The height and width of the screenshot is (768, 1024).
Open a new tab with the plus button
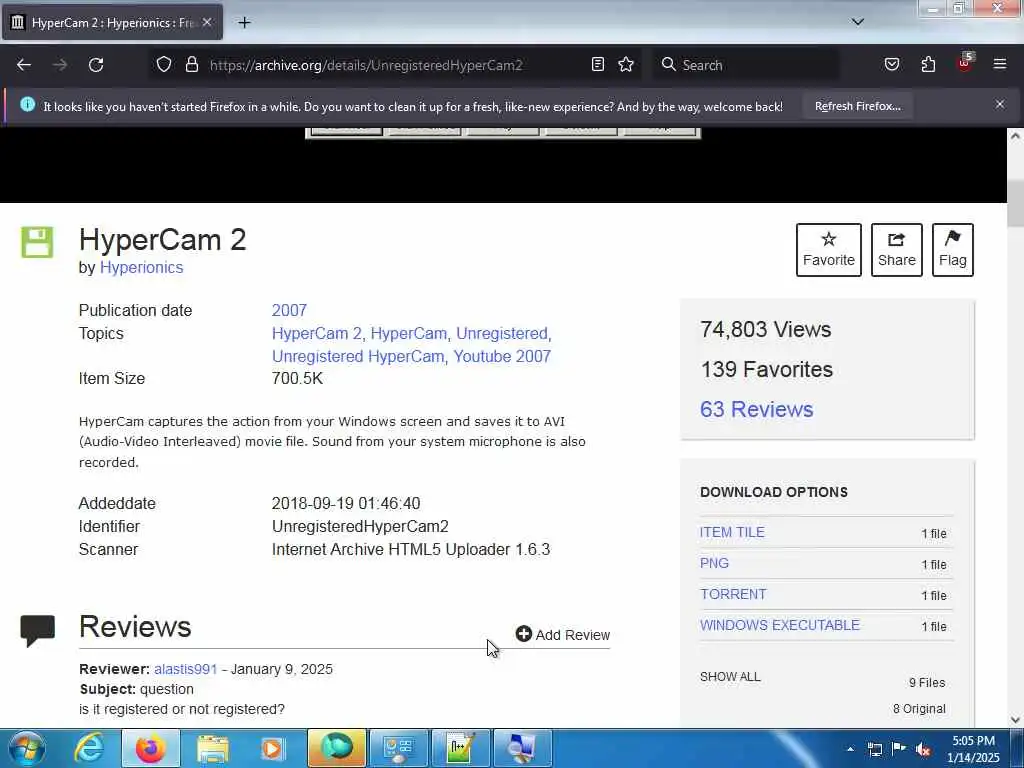tap(244, 23)
